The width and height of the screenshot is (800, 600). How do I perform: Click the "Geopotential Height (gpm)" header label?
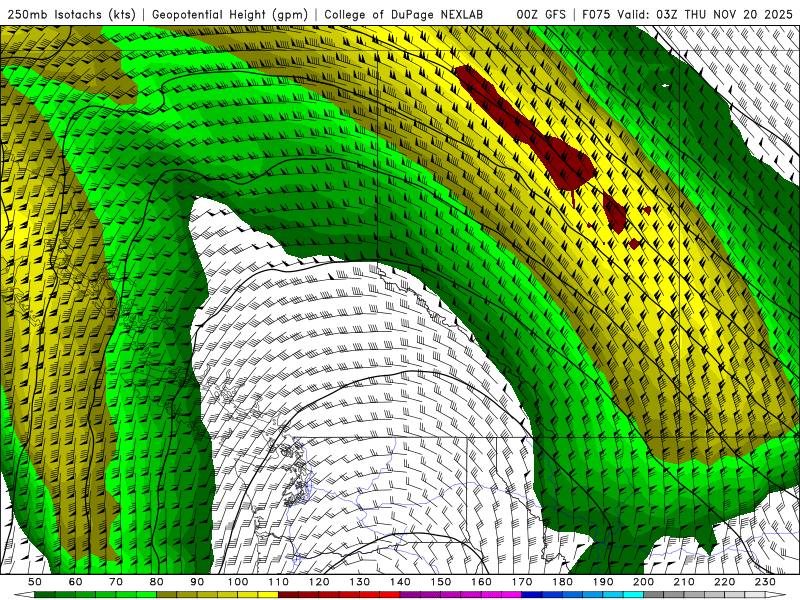pos(230,14)
